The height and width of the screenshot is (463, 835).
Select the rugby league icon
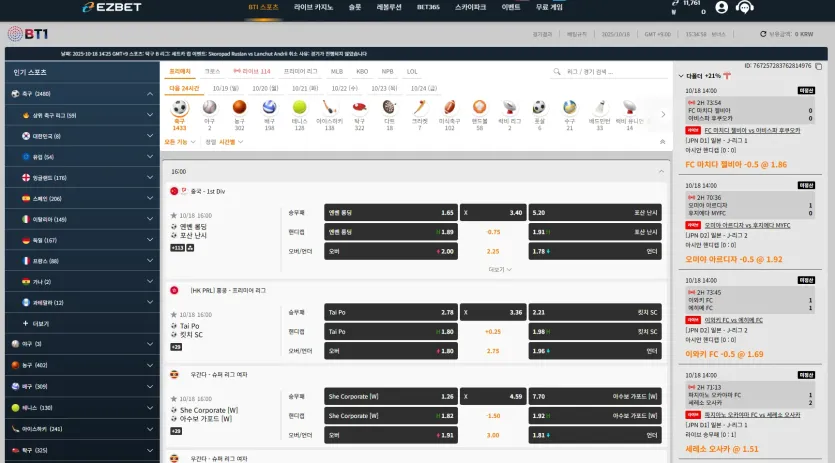click(x=509, y=108)
